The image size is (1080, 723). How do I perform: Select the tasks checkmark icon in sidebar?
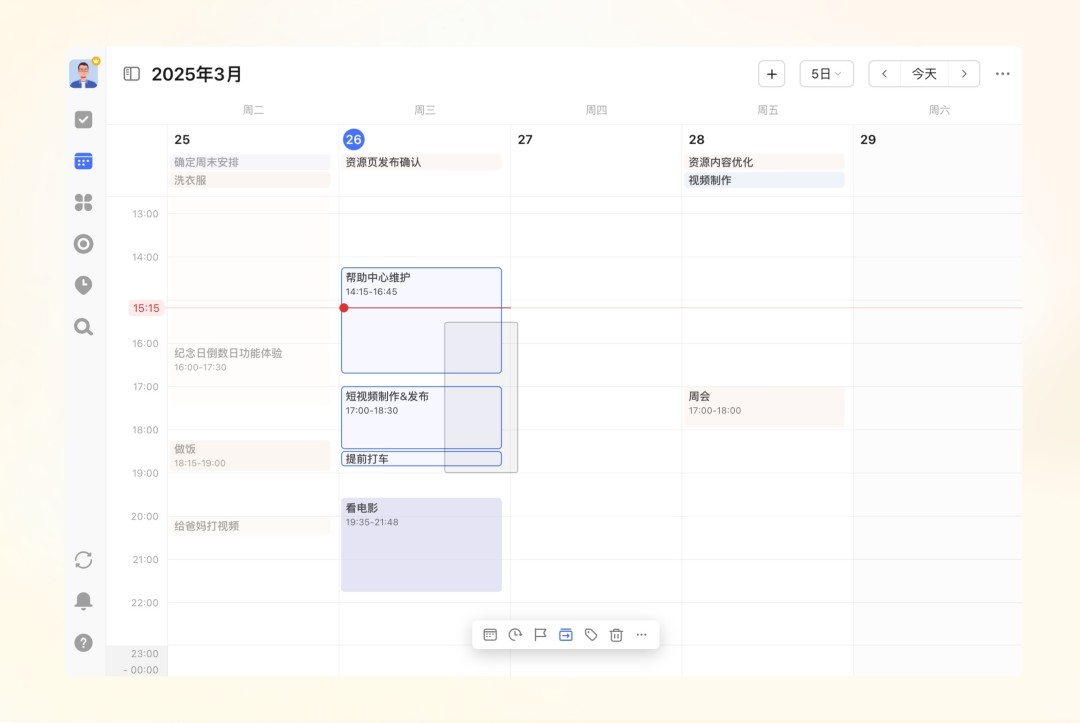pos(83,119)
